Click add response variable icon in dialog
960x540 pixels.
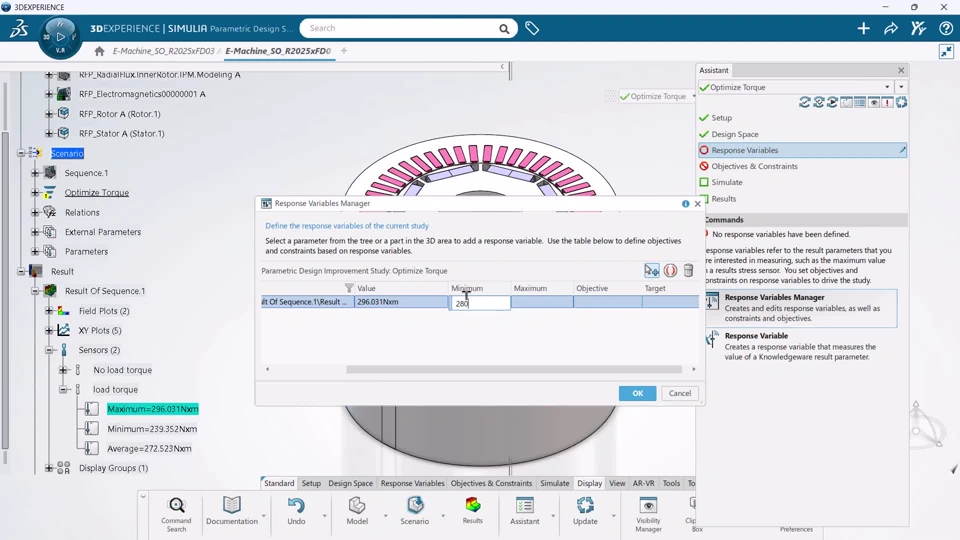tap(651, 271)
